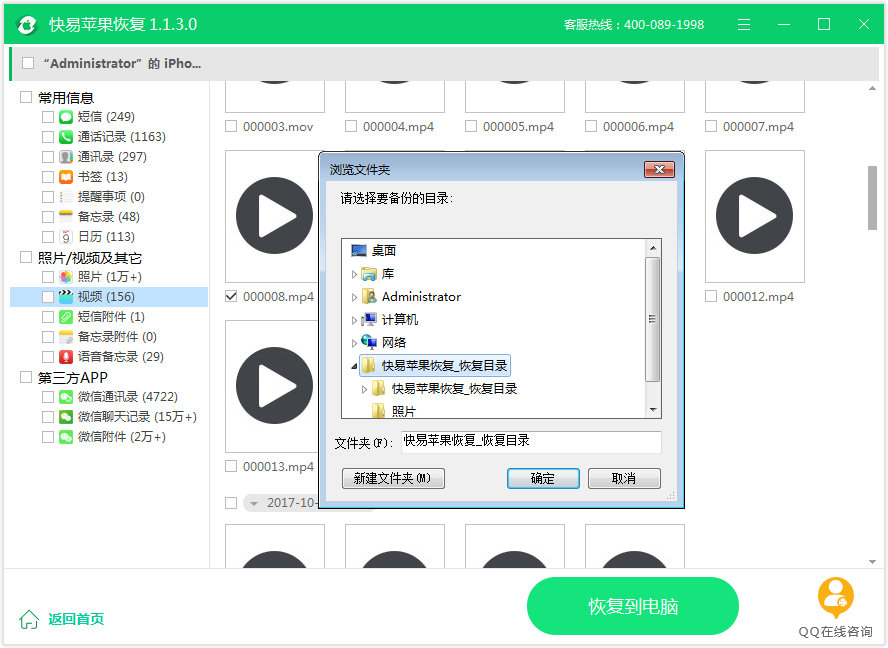Click the 短信附件 attachment icon

pos(66,317)
